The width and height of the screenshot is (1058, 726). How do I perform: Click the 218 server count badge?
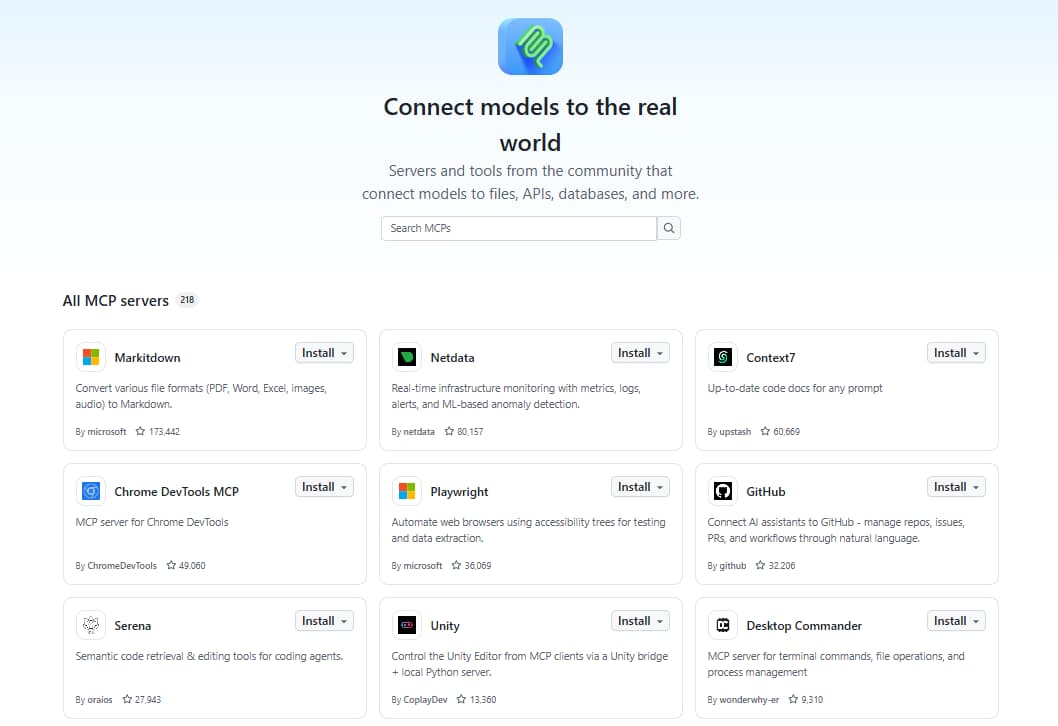click(187, 300)
